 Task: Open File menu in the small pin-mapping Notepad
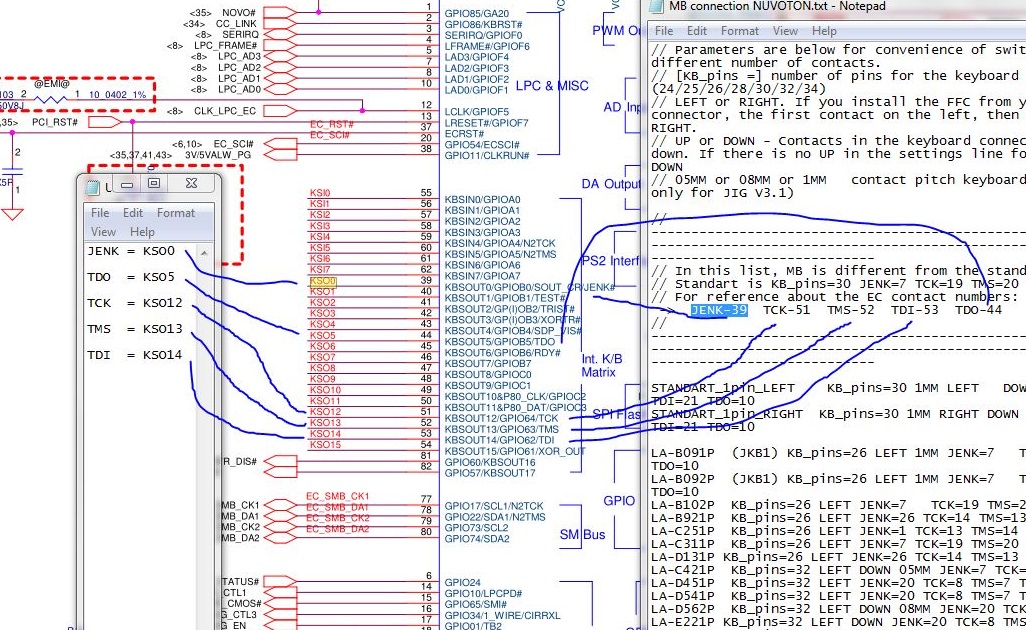coord(100,213)
